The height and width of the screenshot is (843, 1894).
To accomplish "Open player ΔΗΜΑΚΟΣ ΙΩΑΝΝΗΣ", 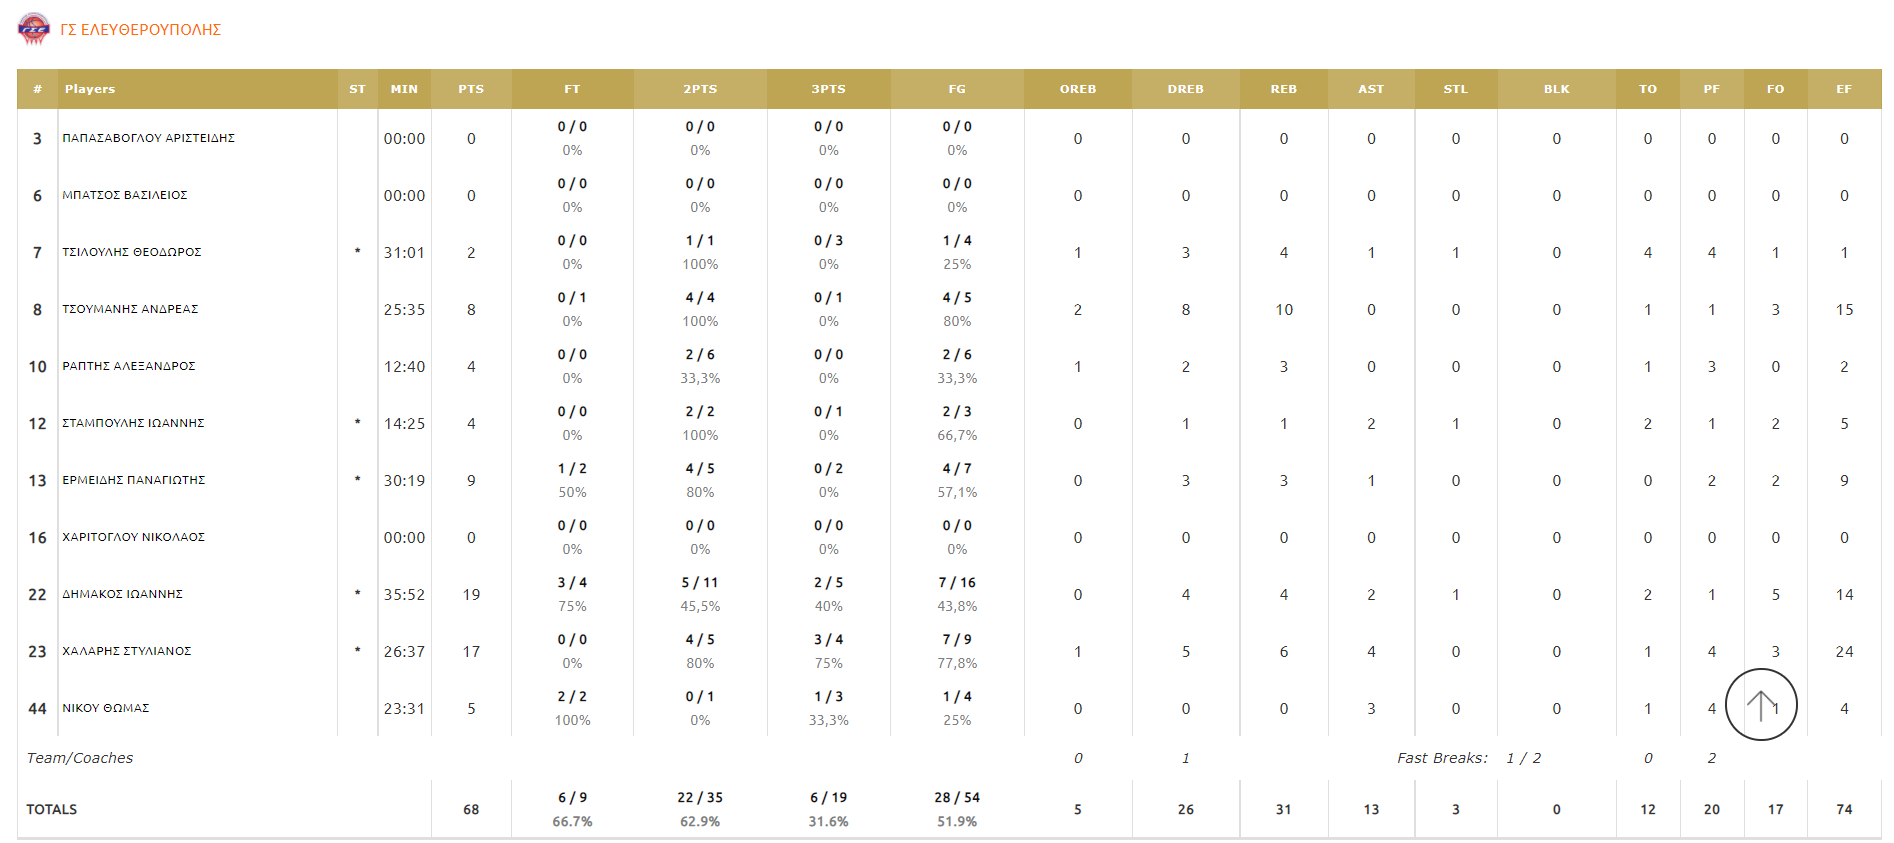I will 122,594.
